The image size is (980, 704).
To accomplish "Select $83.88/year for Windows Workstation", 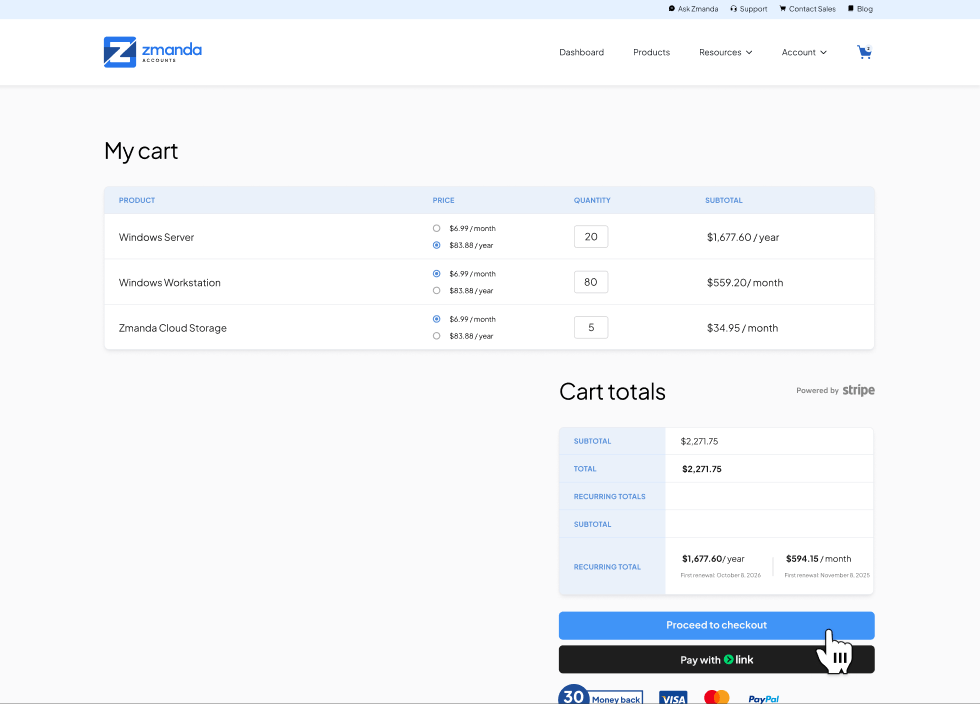I will click(x=436, y=291).
